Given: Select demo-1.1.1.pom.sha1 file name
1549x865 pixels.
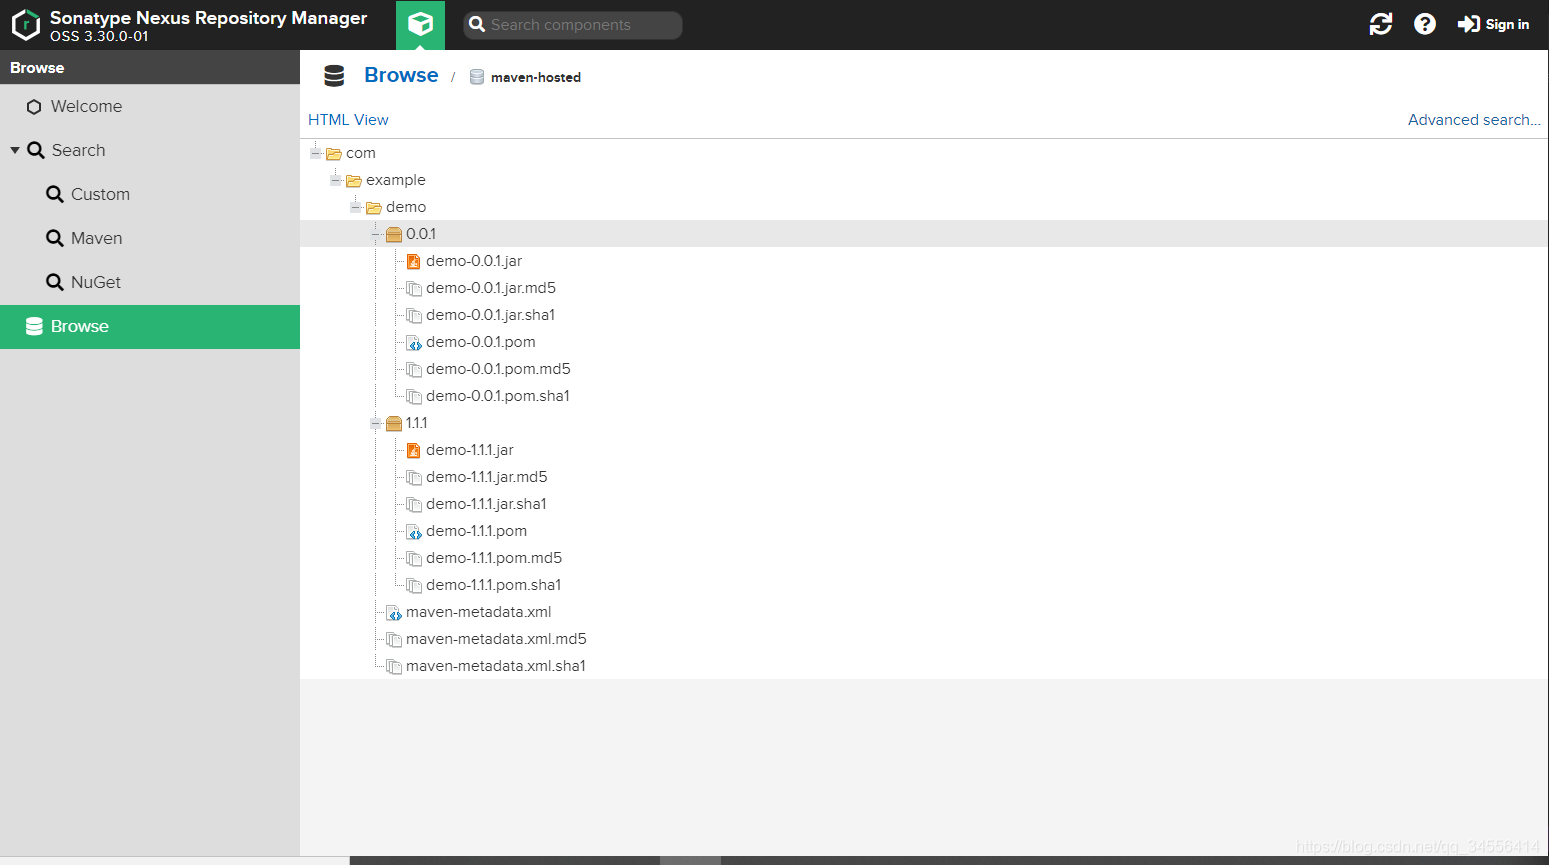Looking at the screenshot, I should coord(494,585).
